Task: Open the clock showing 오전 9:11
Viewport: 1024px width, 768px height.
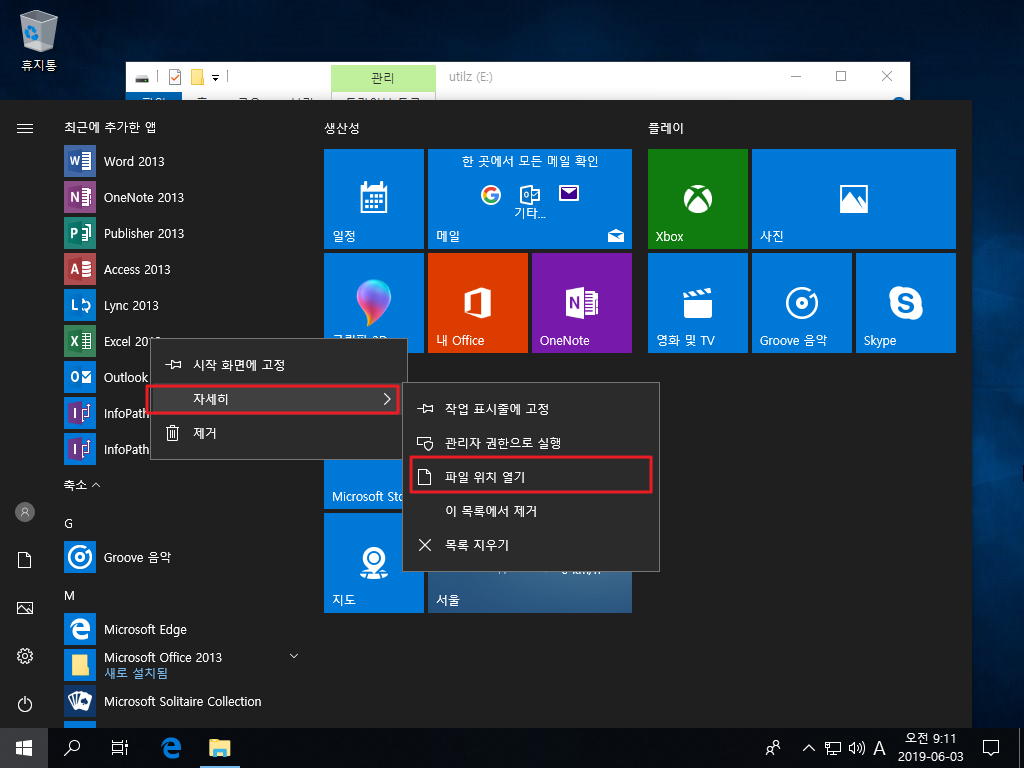Action: point(930,748)
